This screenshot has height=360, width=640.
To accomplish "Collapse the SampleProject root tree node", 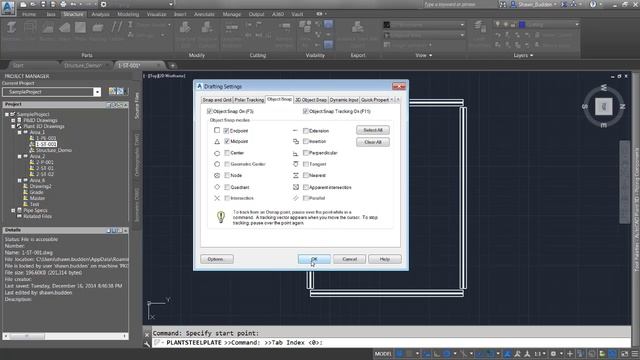I will (x=7, y=114).
